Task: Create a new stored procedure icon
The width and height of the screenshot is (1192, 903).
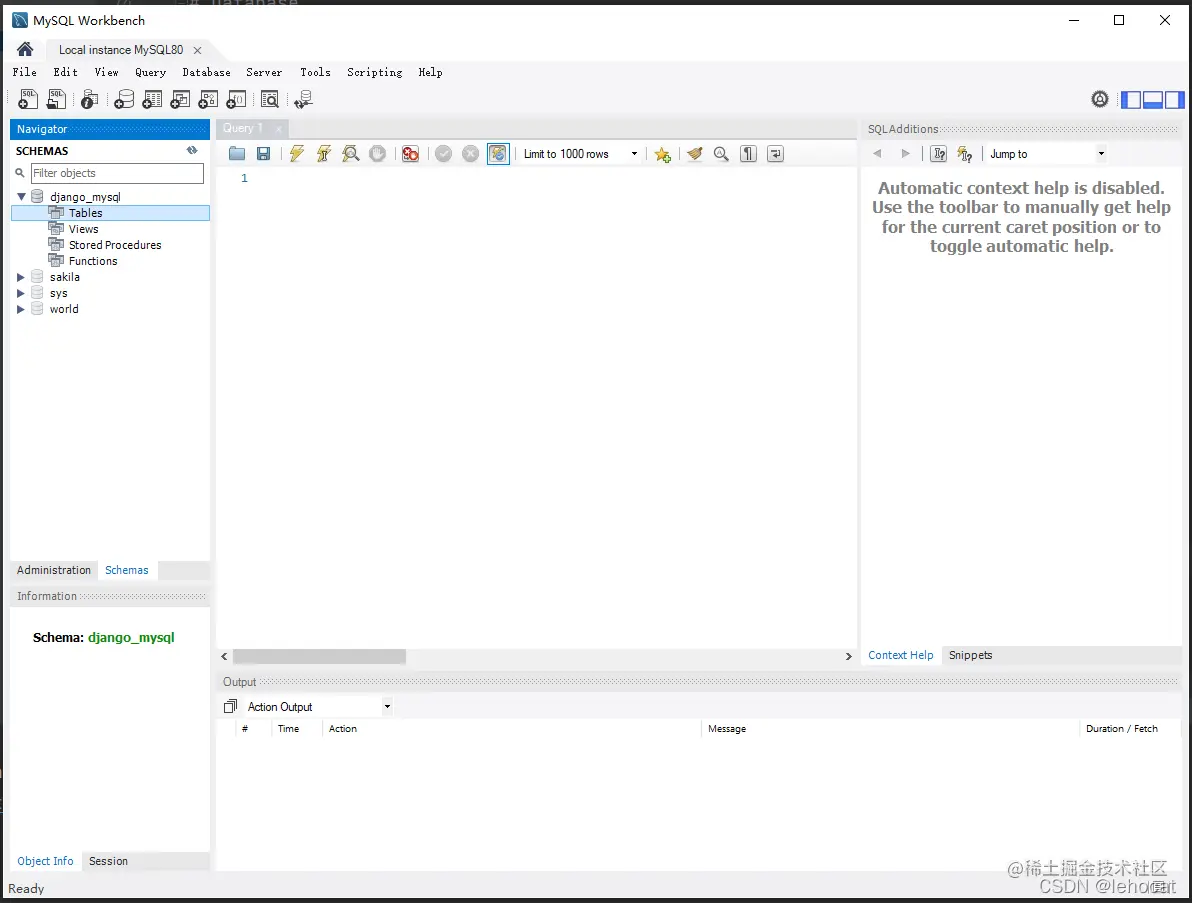Action: [x=208, y=99]
